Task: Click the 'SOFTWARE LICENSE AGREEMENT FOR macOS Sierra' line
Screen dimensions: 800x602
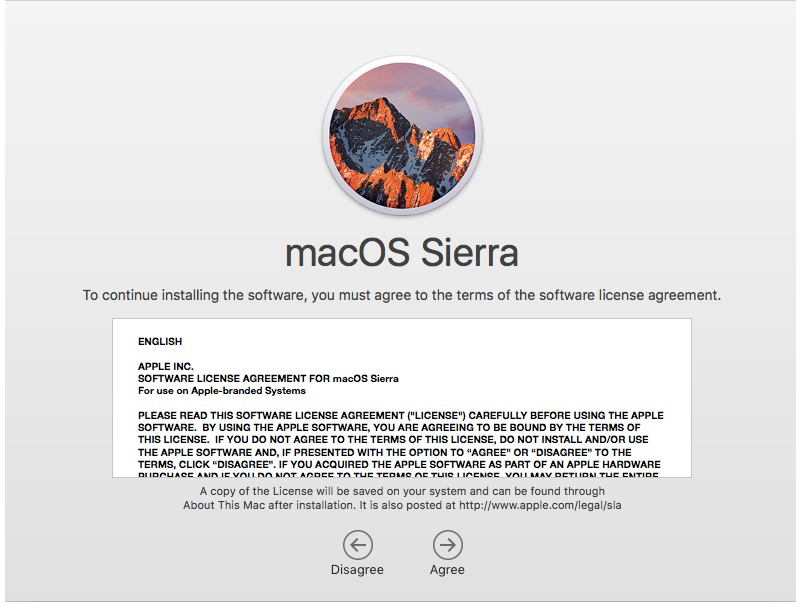Action: point(268,379)
